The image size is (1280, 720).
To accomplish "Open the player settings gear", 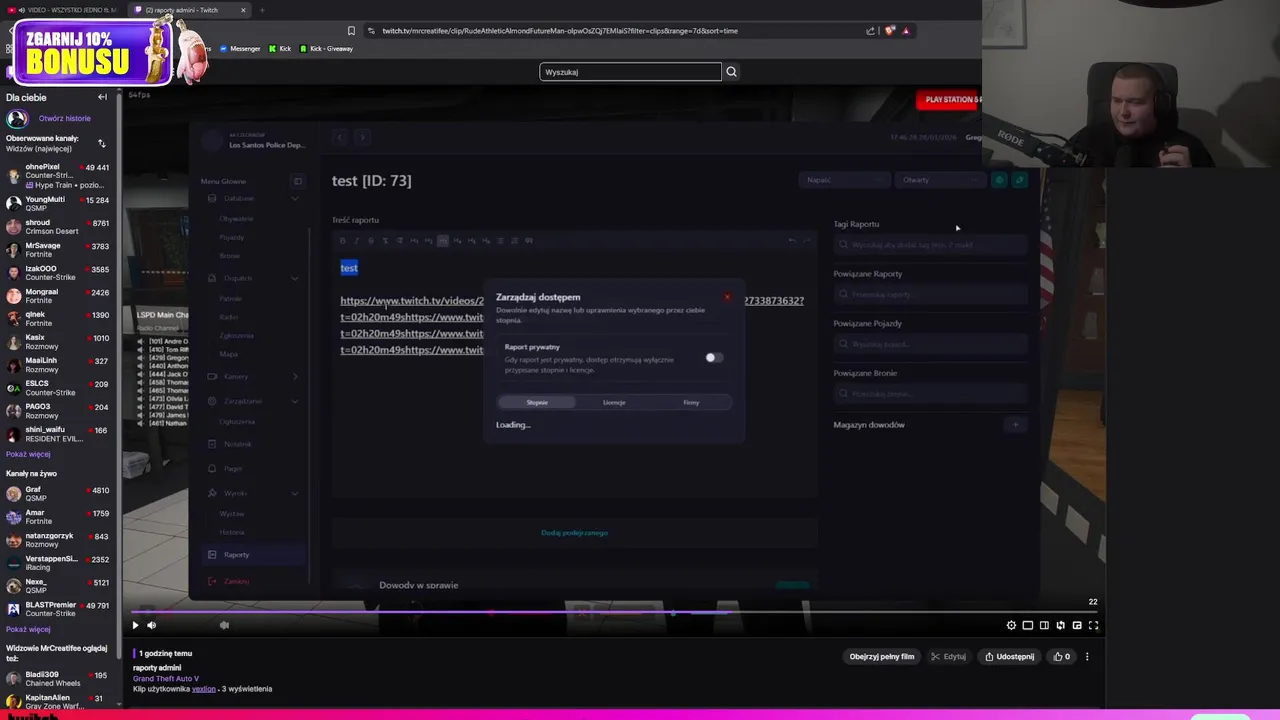I will click(1011, 625).
